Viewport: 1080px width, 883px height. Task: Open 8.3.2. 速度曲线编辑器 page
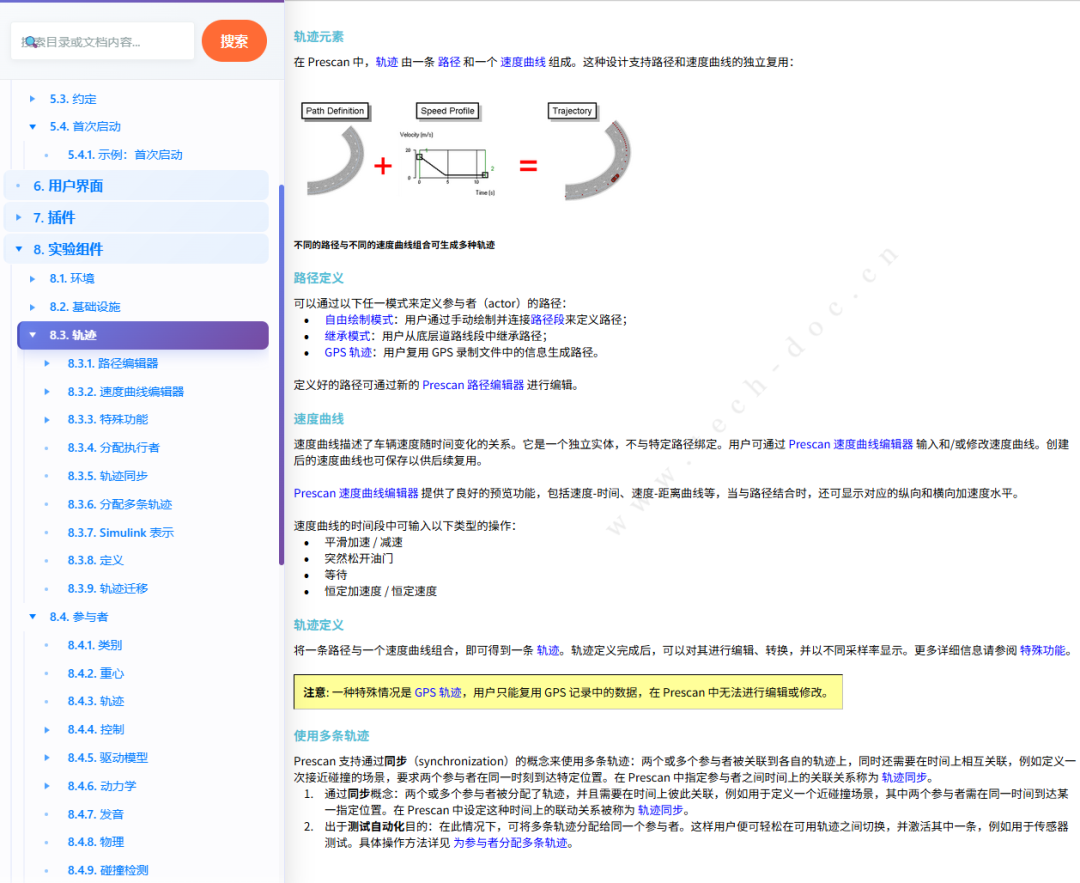(125, 391)
